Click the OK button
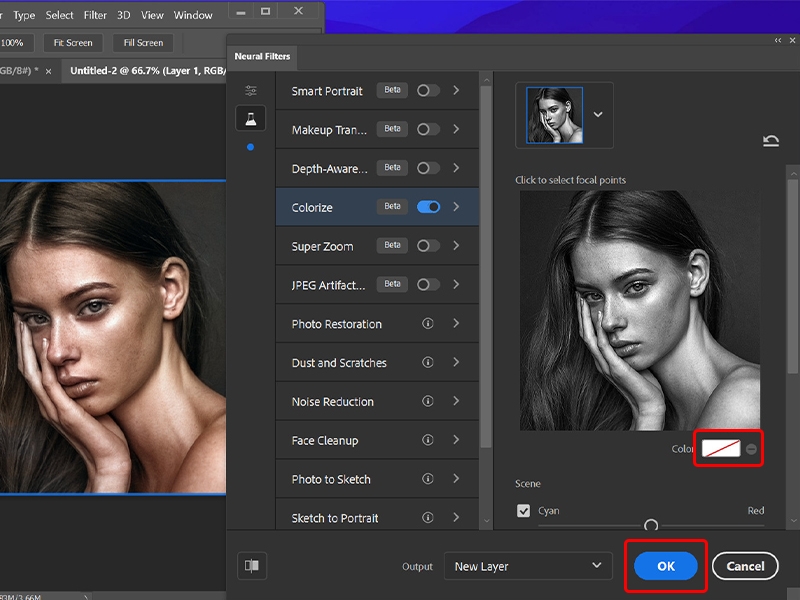 [x=665, y=565]
